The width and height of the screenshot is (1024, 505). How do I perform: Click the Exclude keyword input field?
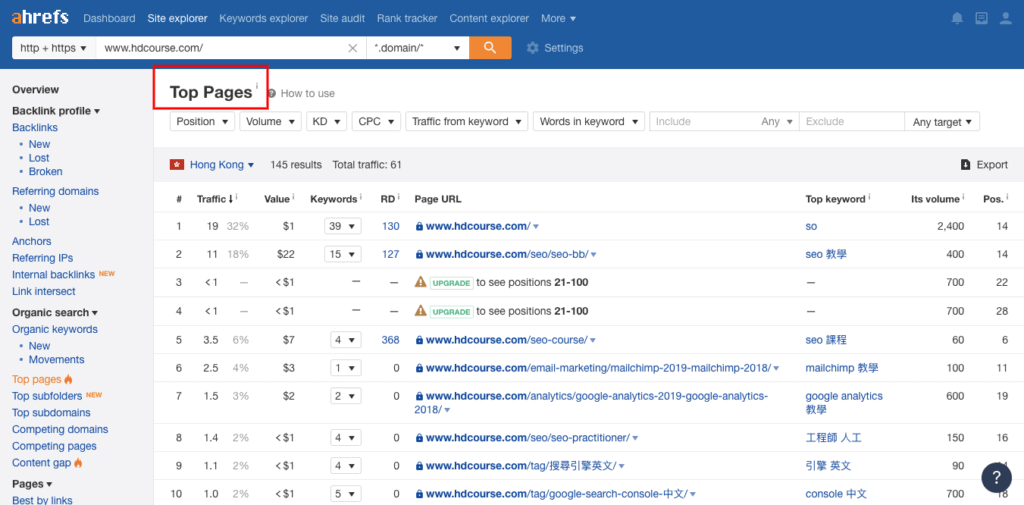pos(852,122)
